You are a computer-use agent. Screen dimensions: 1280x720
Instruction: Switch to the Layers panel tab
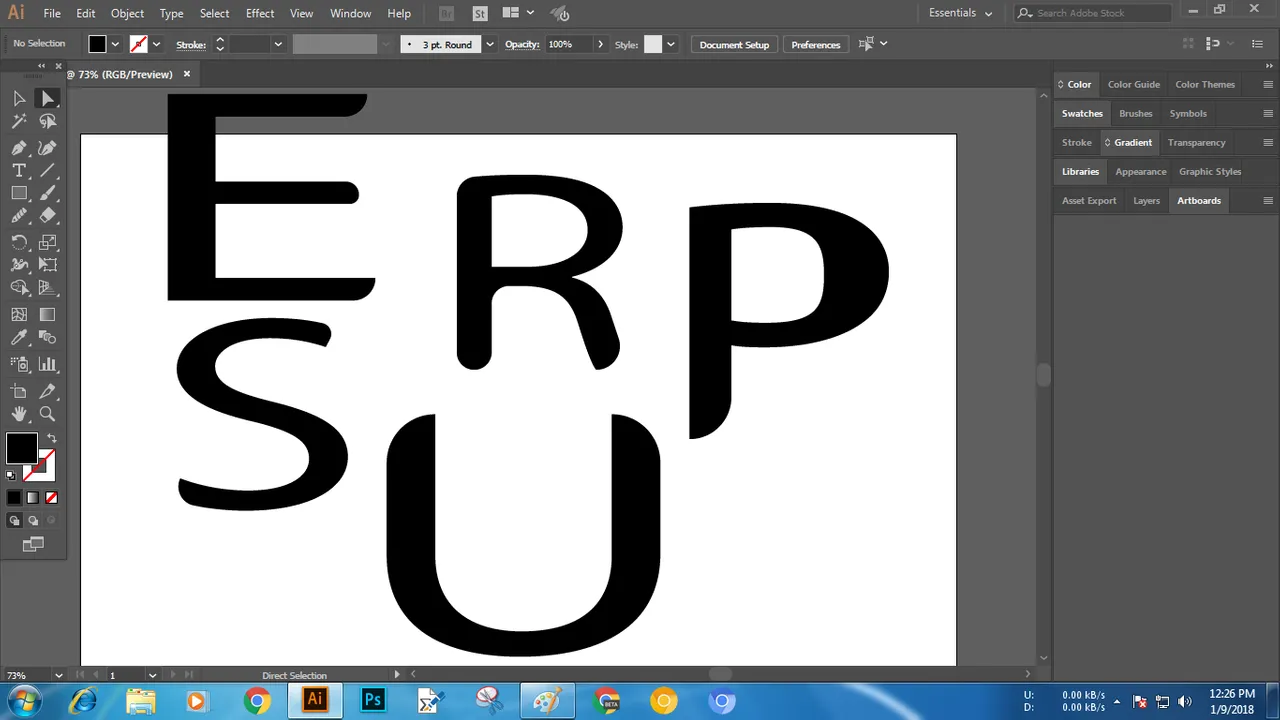pyautogui.click(x=1146, y=200)
